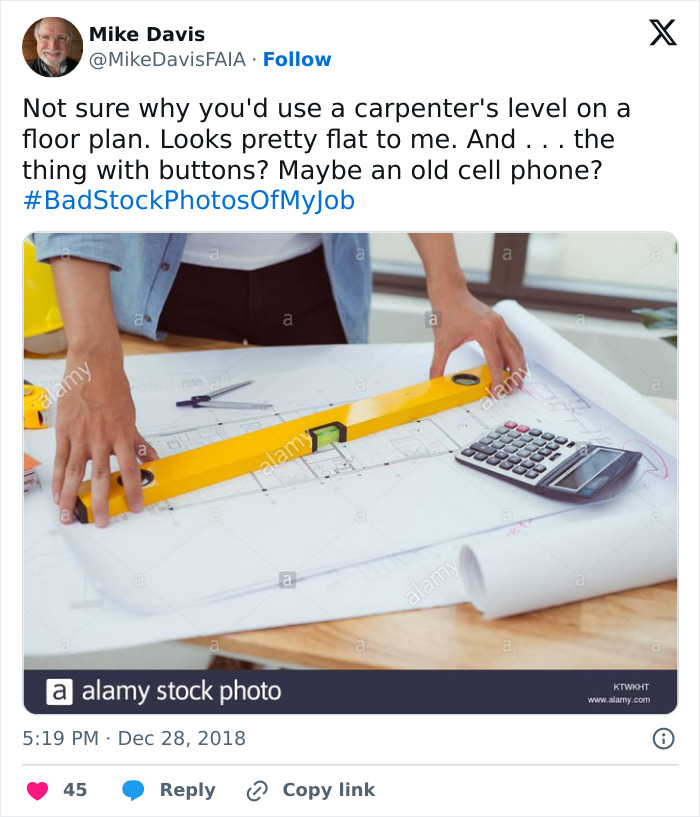Toggle following by clicking Follow
The image size is (700, 817).
299,59
